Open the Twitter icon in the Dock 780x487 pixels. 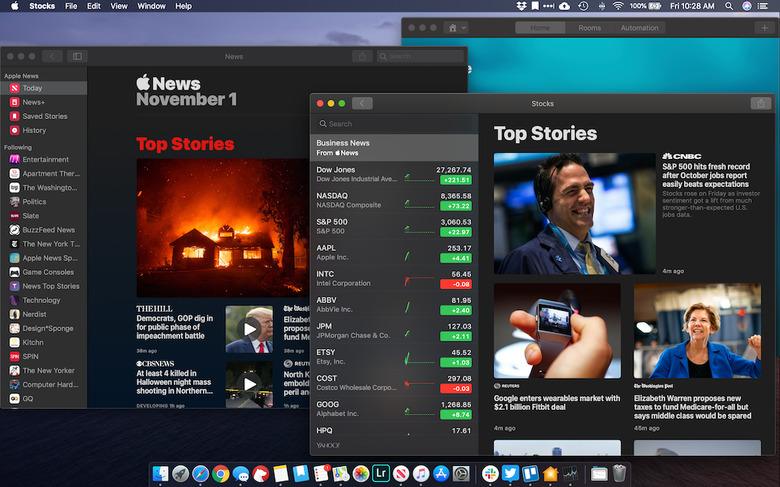click(510, 473)
